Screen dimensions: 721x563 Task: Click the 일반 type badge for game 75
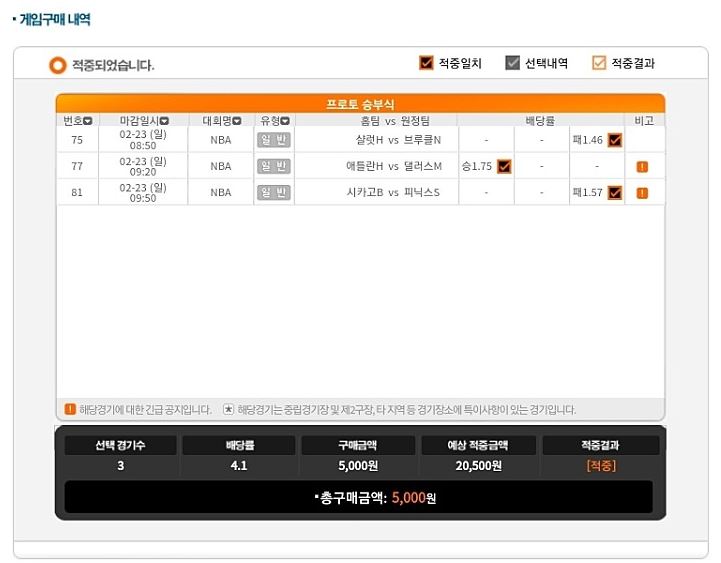coord(274,140)
